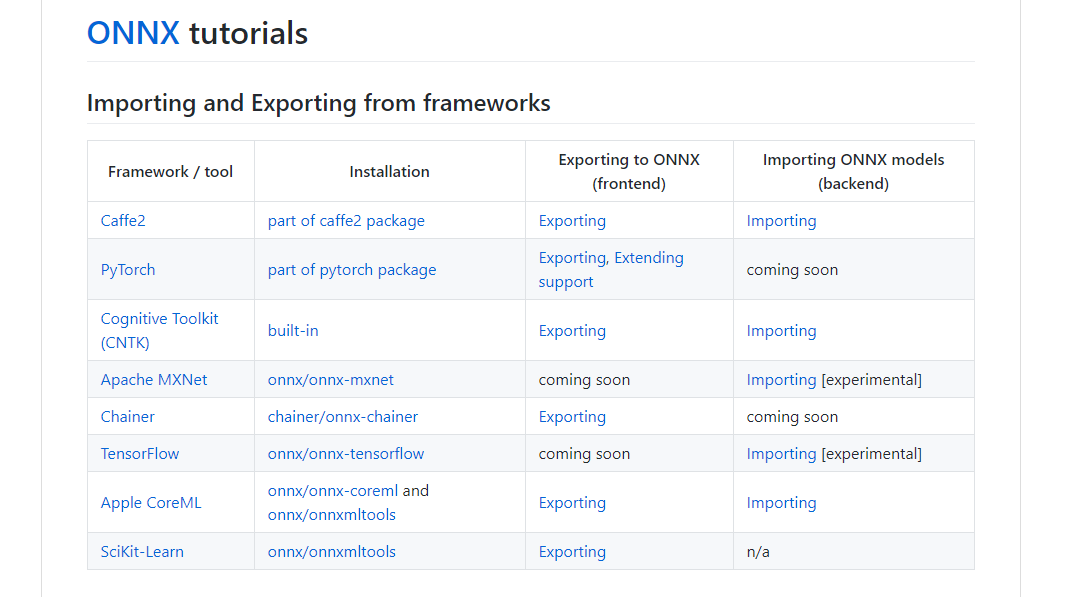
Task: Open the SciKit-Learn link
Action: pos(142,552)
